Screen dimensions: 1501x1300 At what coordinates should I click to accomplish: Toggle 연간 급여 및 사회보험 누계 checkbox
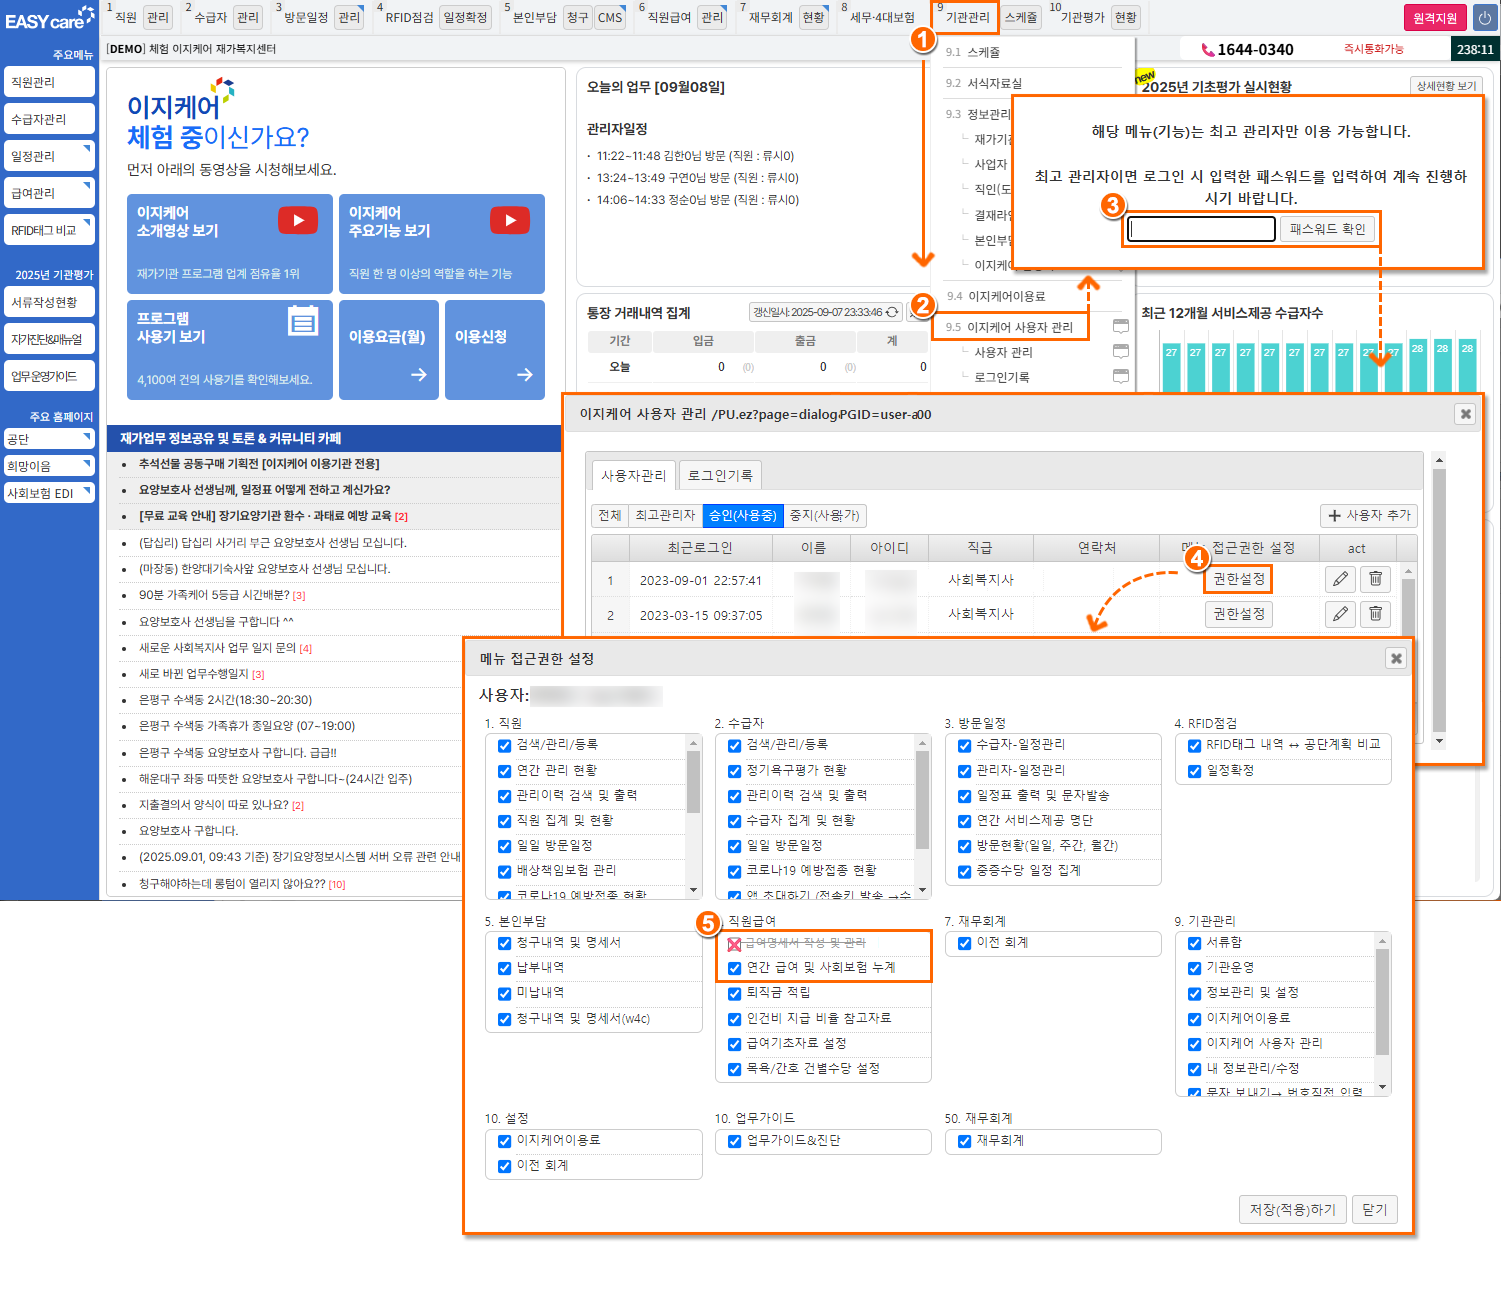(735, 968)
